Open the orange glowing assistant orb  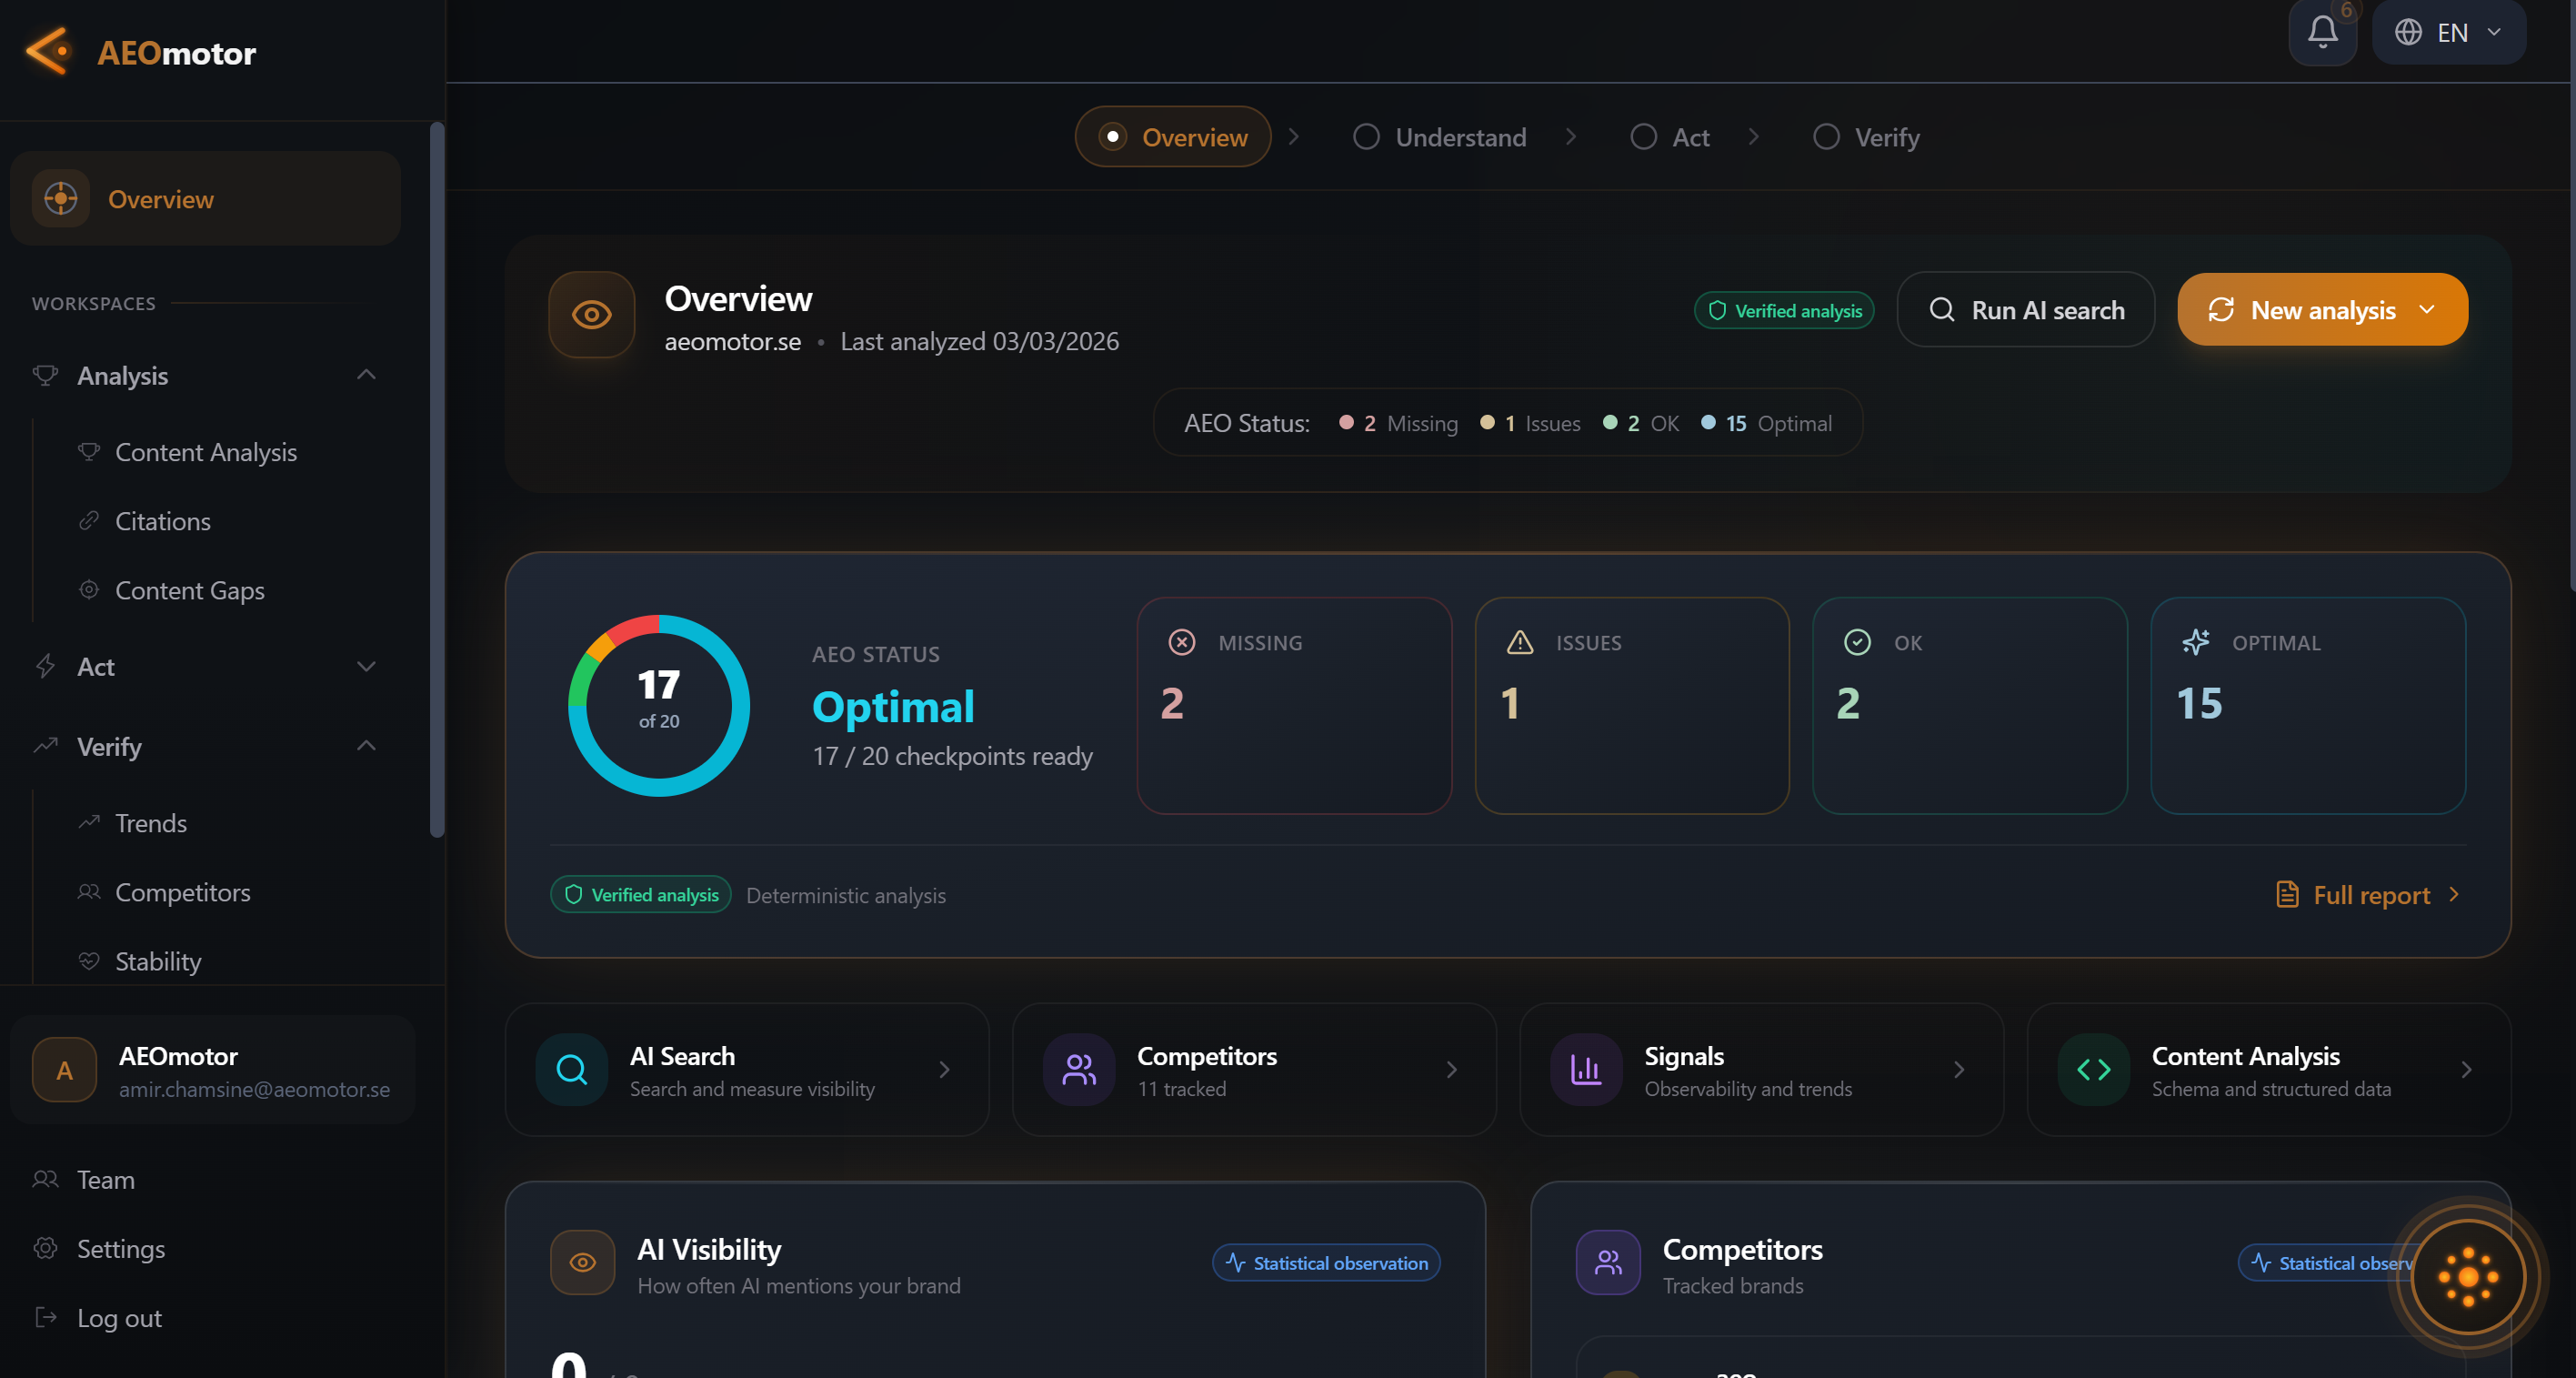point(2467,1276)
